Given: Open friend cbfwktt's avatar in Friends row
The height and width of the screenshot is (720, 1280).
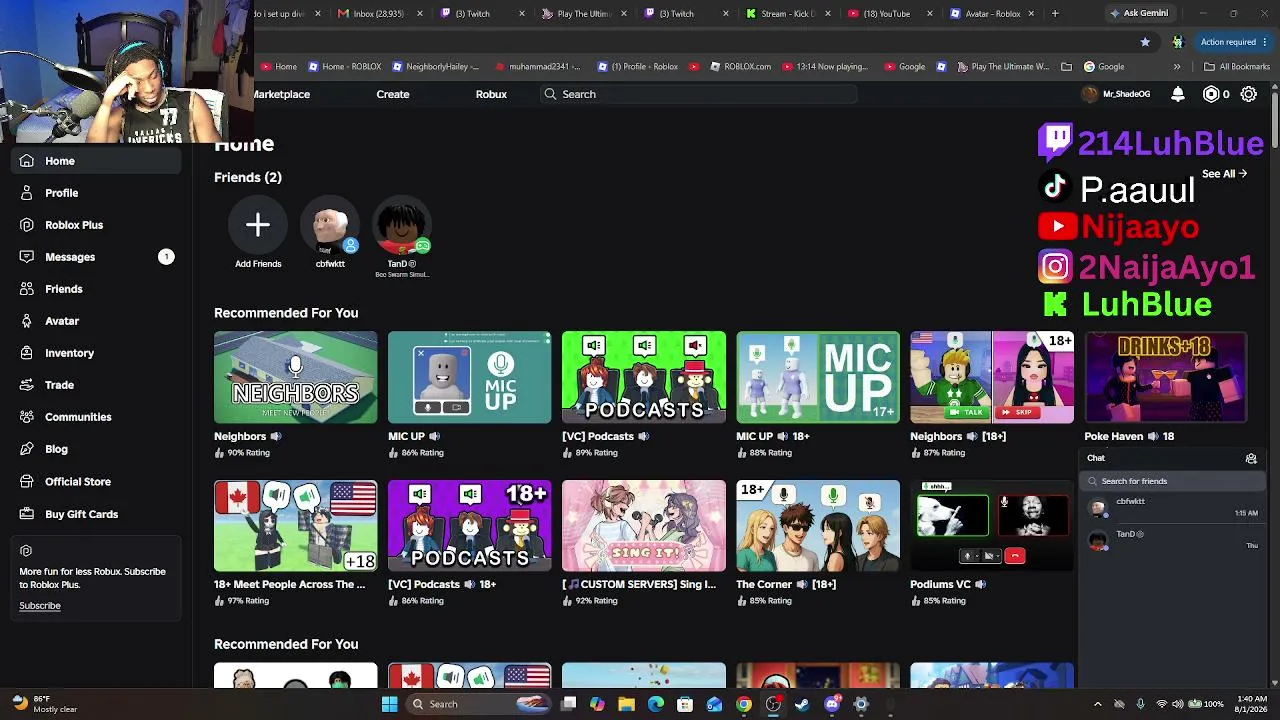Looking at the screenshot, I should click(x=330, y=225).
